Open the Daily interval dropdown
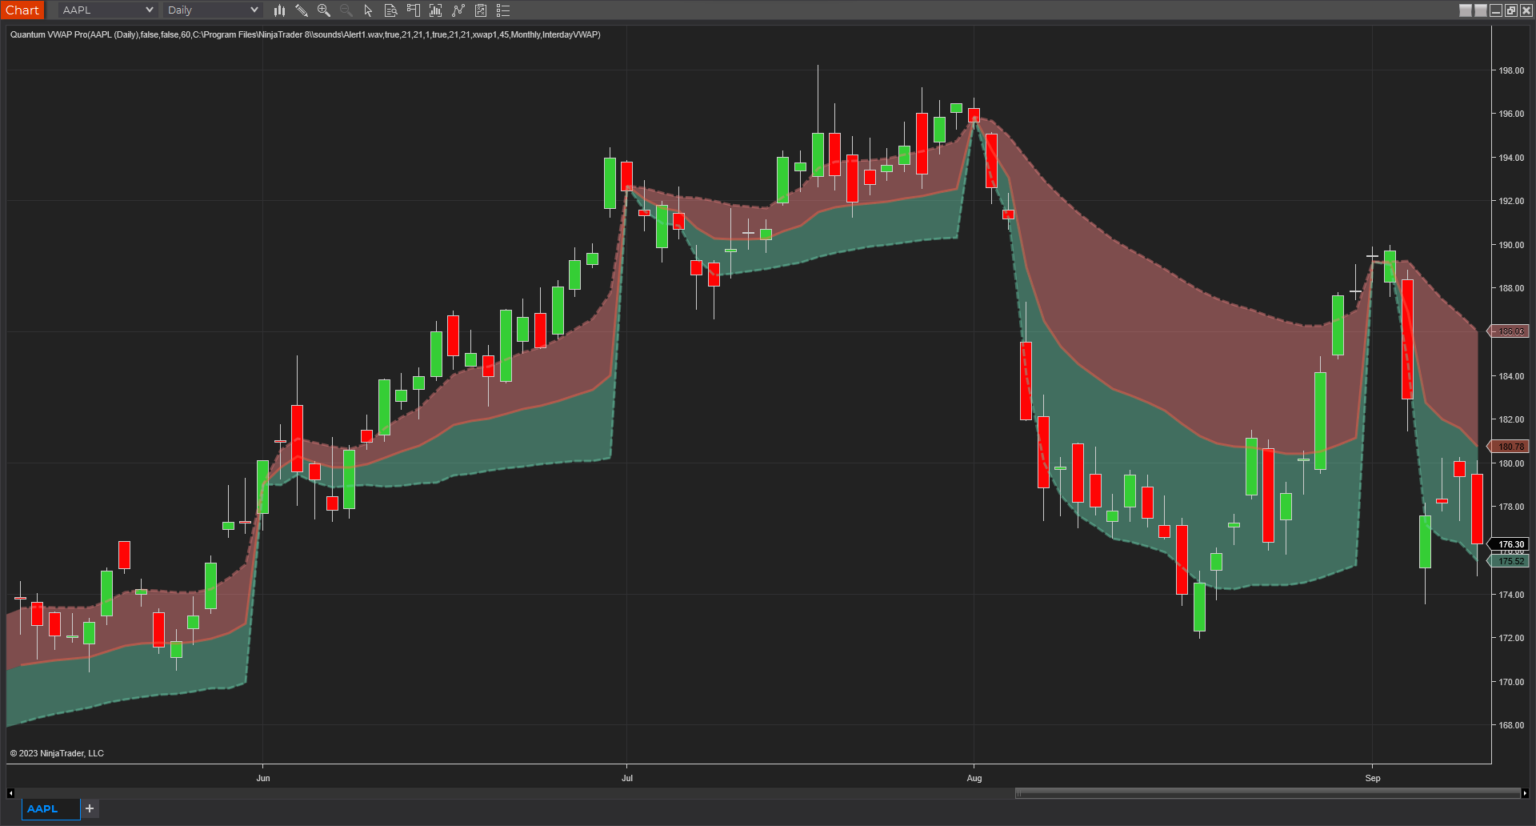Viewport: 1536px width, 826px height. [212, 10]
